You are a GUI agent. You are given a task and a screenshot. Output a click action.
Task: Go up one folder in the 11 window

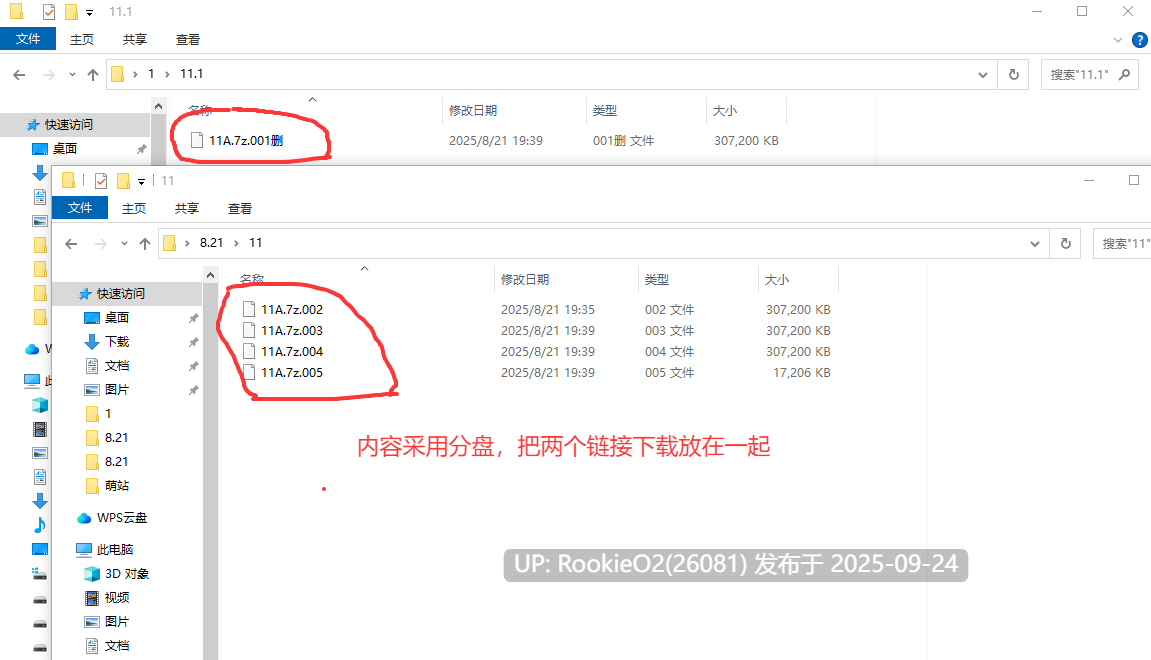(145, 244)
